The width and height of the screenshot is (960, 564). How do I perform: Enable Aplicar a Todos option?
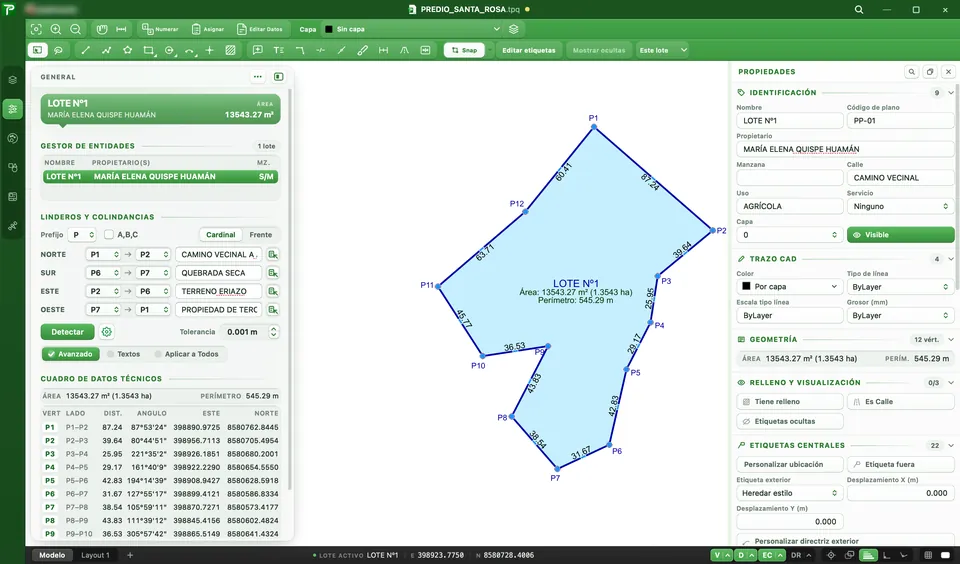[x=187, y=354]
